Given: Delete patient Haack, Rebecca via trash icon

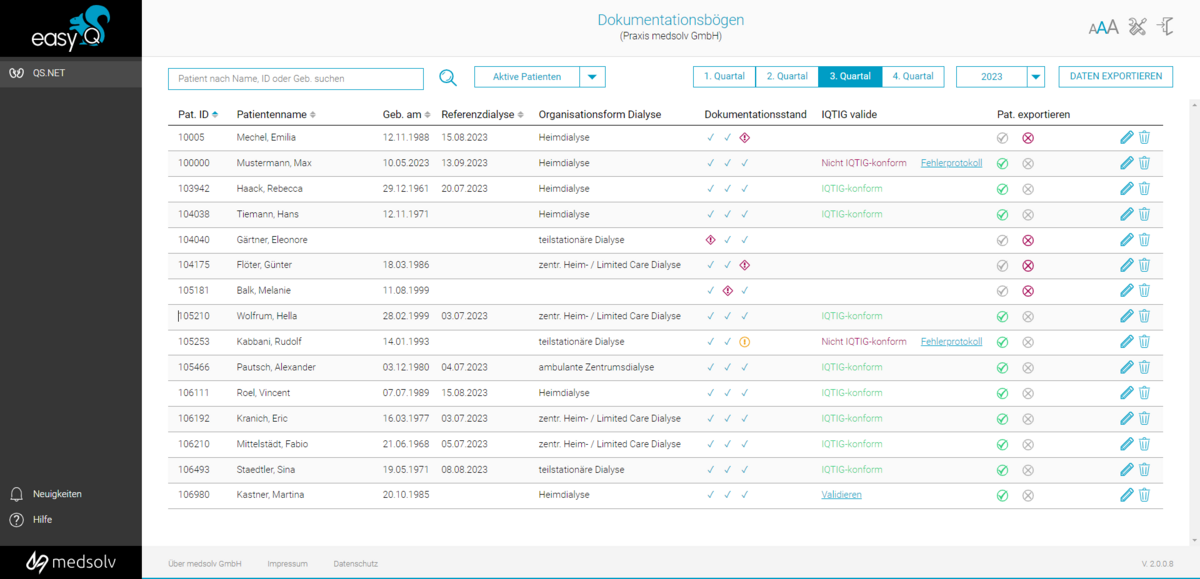Looking at the screenshot, I should [1145, 189].
